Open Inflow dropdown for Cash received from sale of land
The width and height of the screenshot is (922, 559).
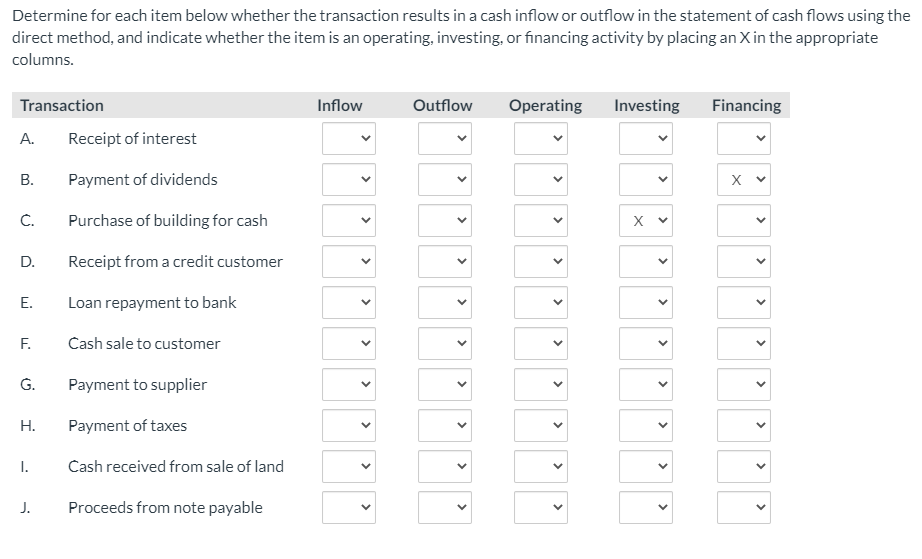(x=348, y=467)
